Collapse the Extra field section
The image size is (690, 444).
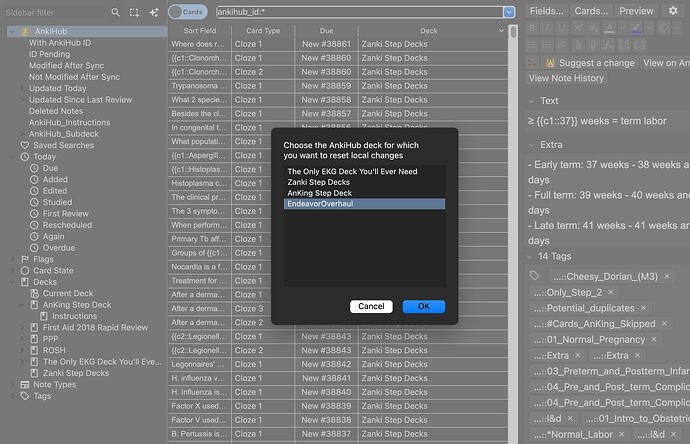(532, 145)
